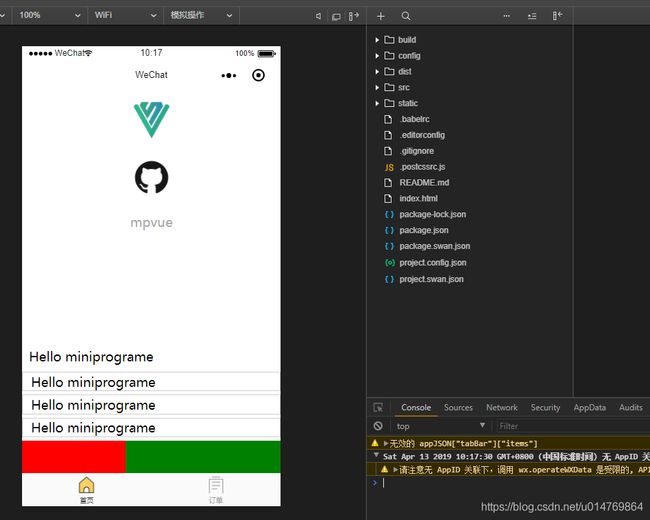Click the capsule close circle button
This screenshot has width=650, height=520.
coord(258,75)
